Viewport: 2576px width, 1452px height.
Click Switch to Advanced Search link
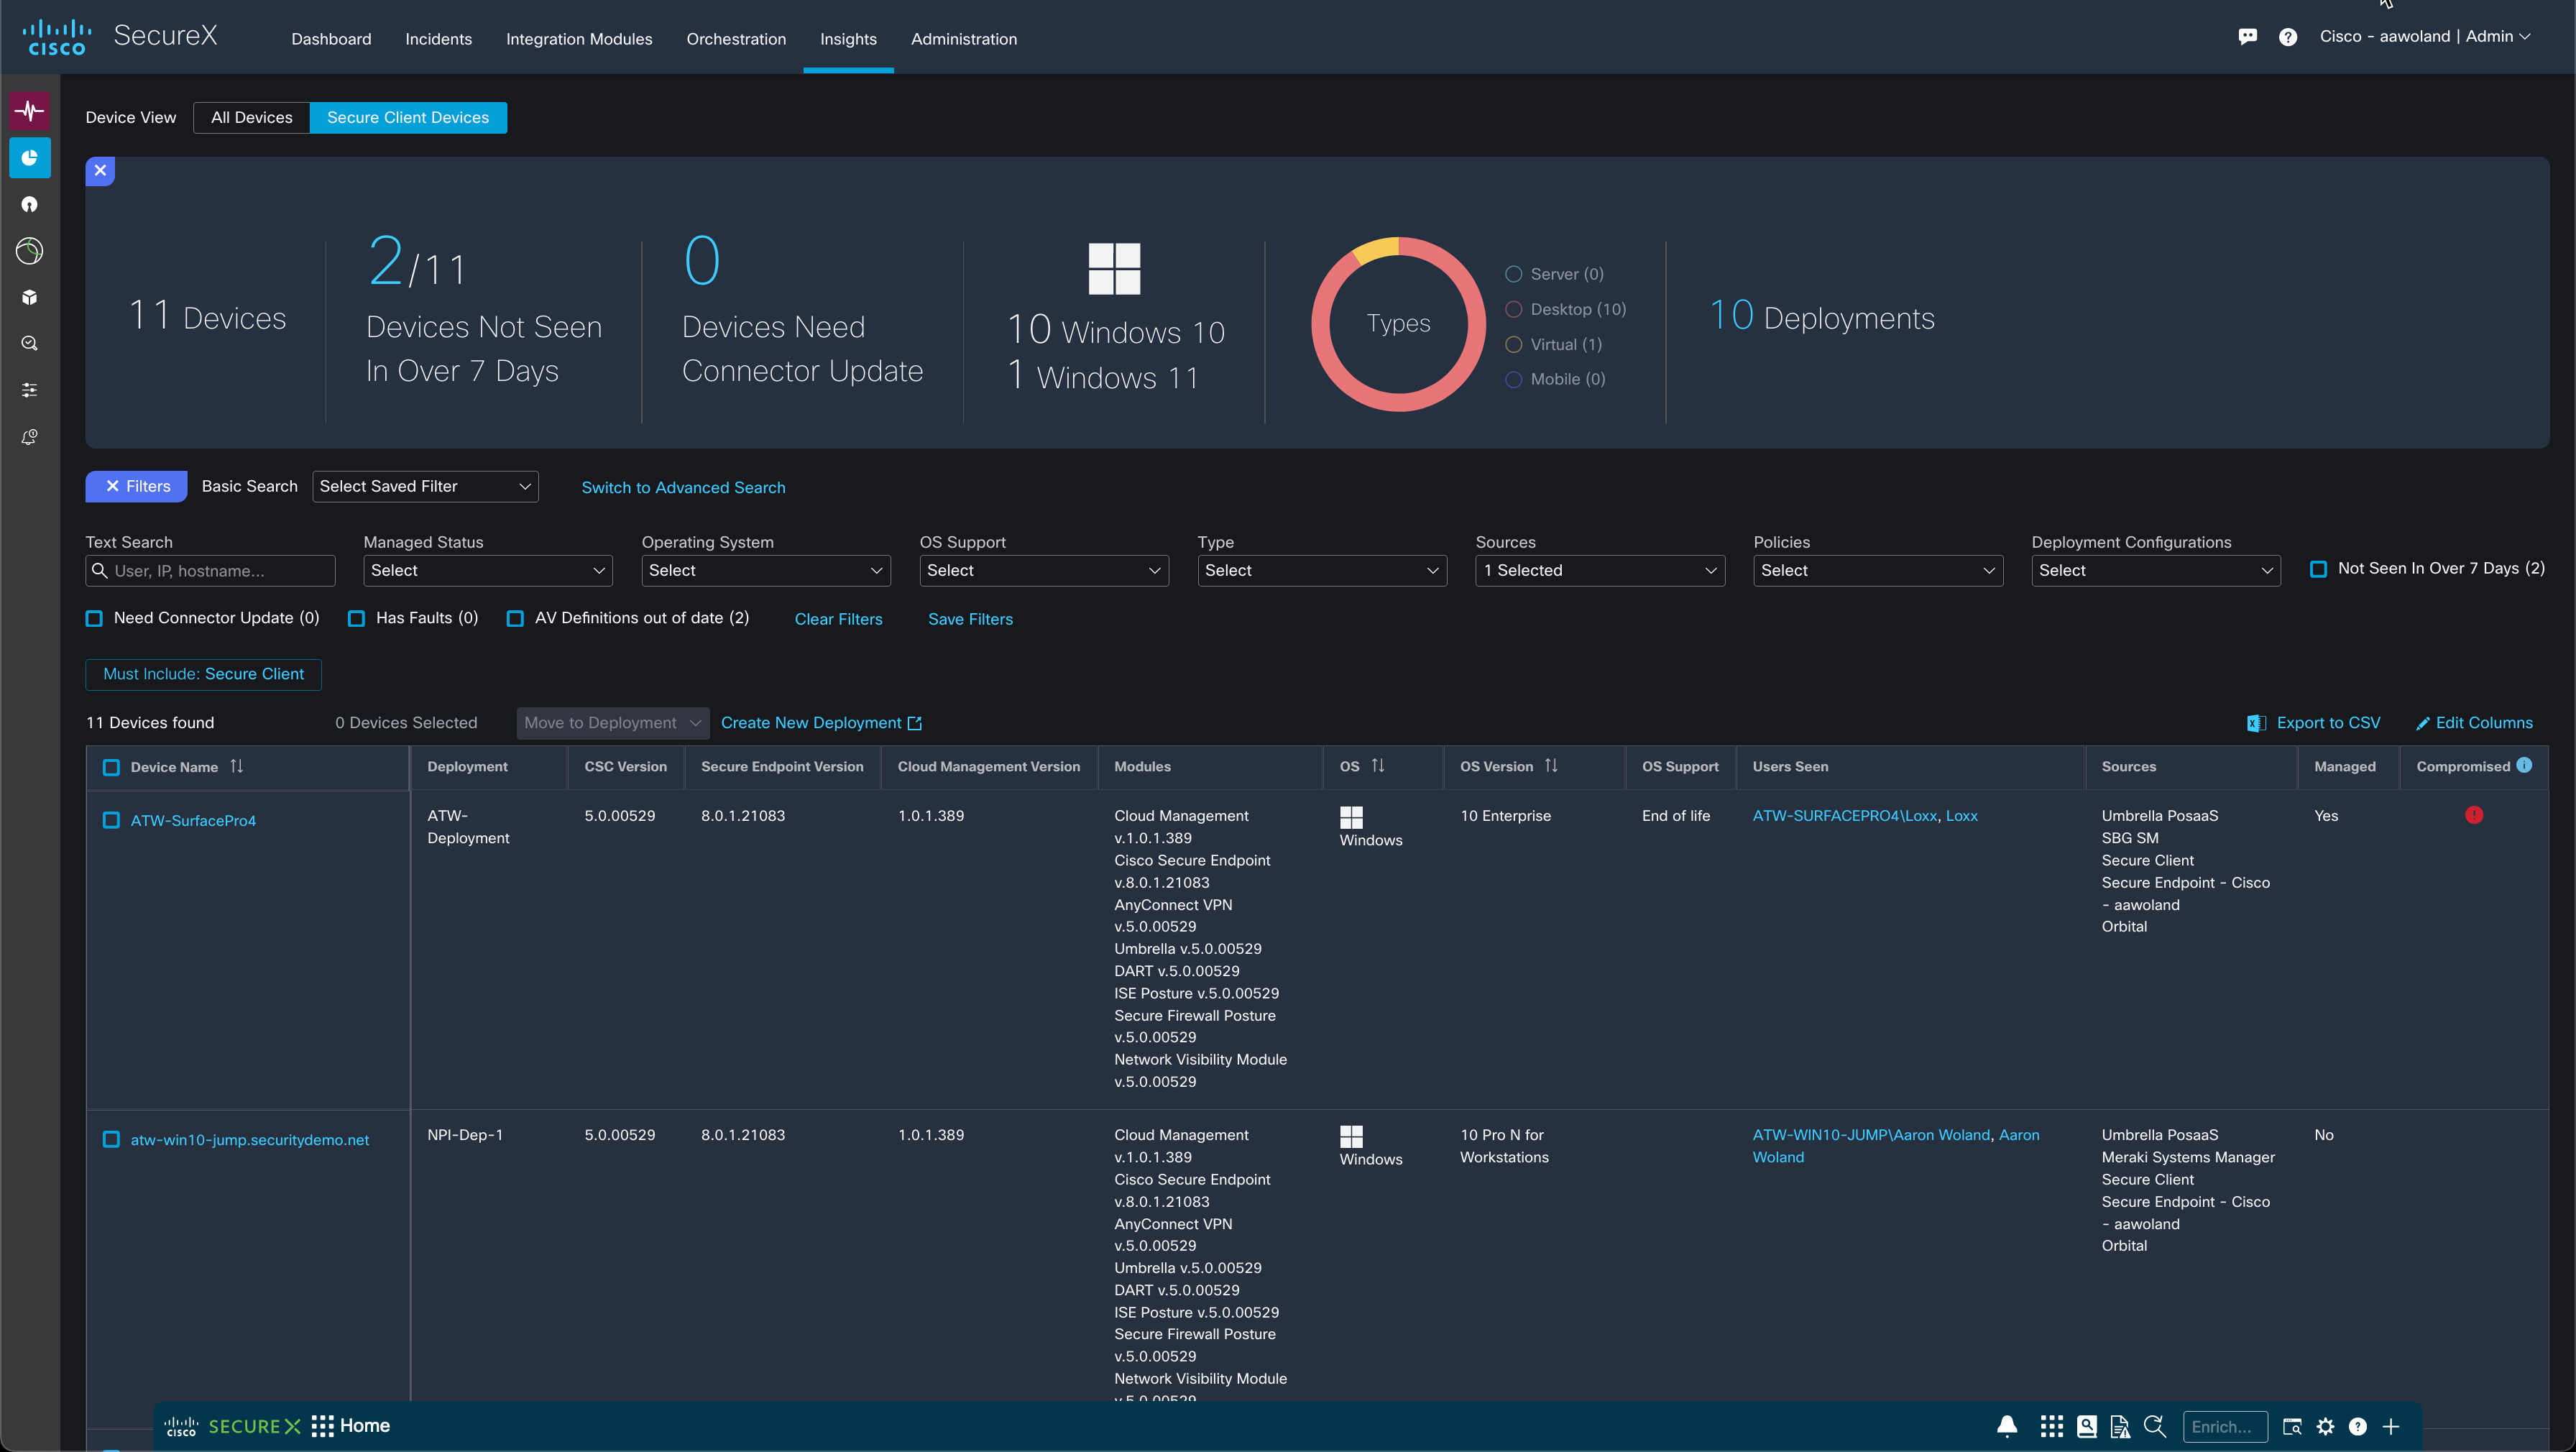(683, 487)
